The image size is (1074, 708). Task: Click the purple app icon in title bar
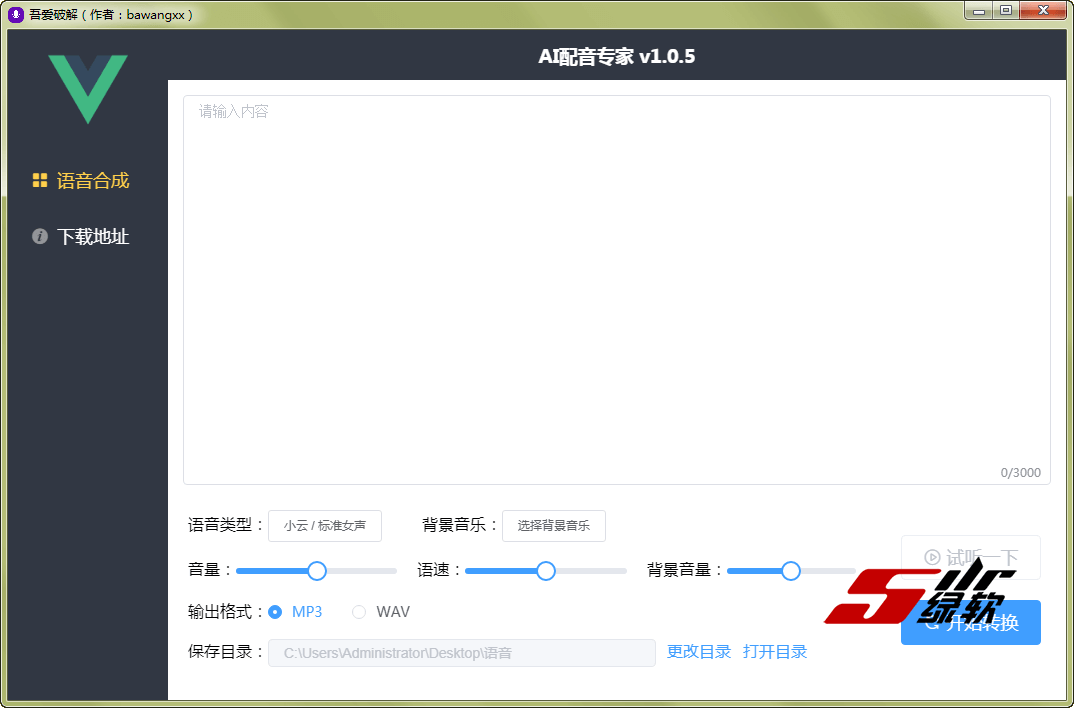pos(15,15)
